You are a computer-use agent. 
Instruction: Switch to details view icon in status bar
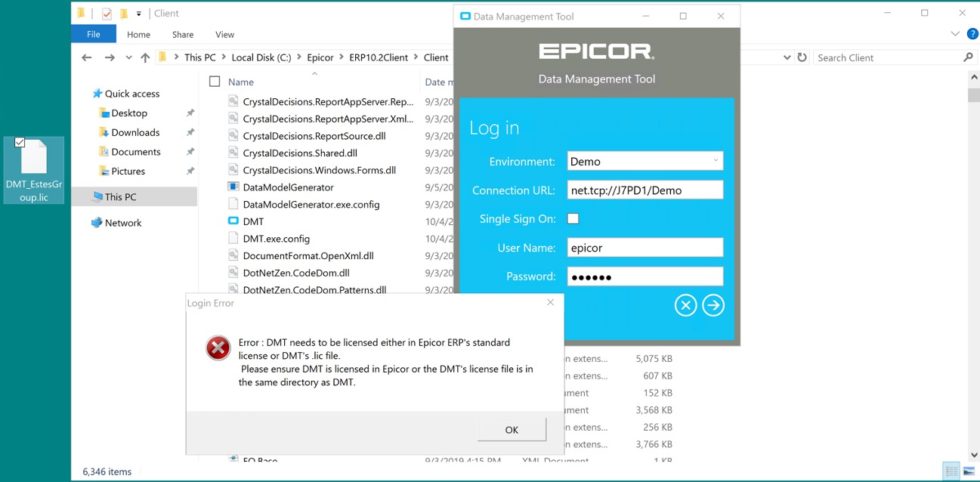tap(951, 471)
